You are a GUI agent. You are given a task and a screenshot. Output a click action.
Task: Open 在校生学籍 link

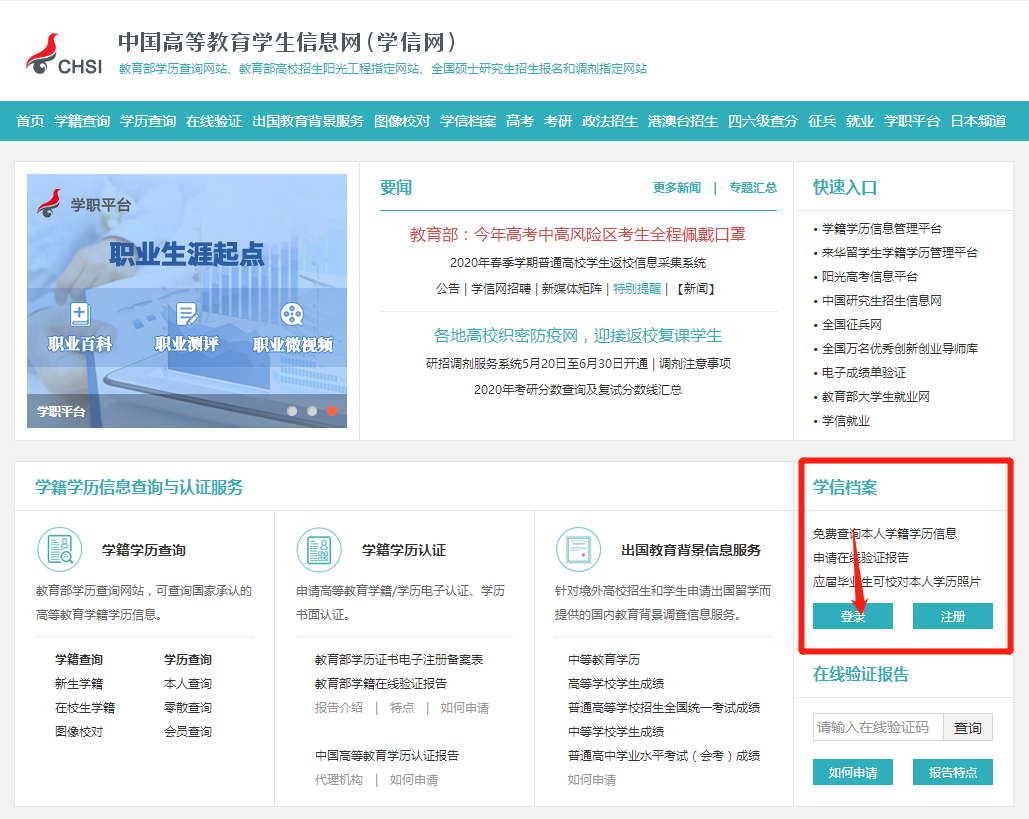pyautogui.click(x=85, y=707)
